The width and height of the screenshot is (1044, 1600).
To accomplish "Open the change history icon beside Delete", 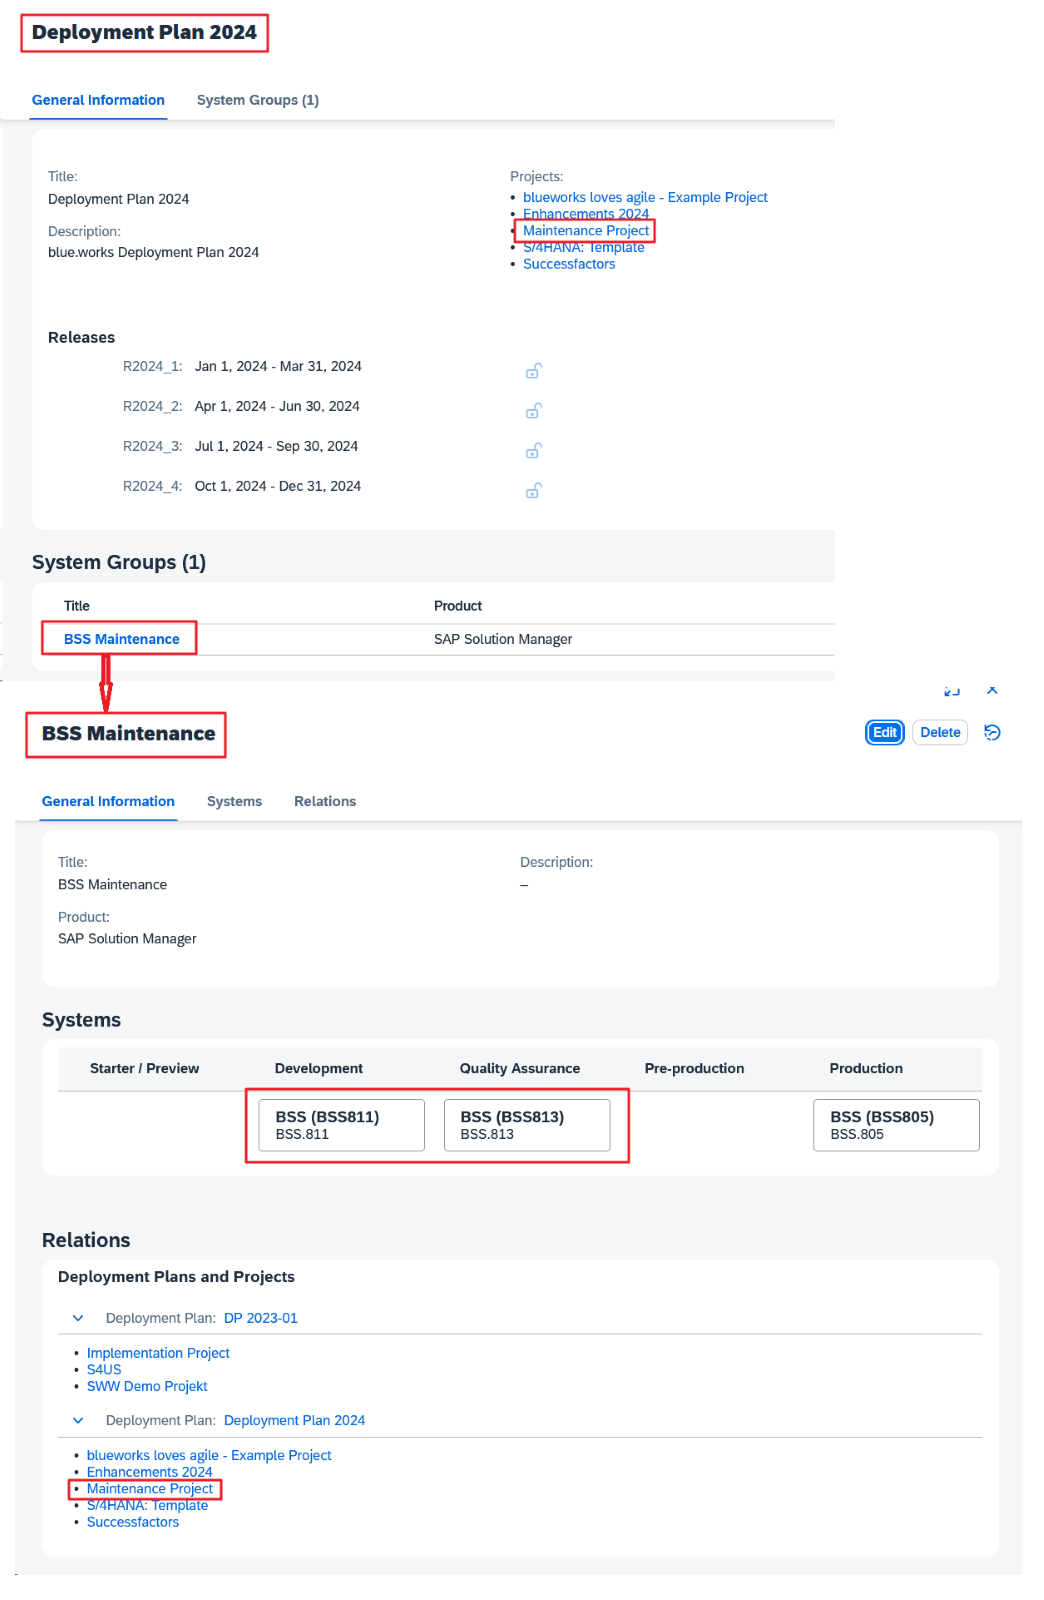I will pyautogui.click(x=992, y=733).
